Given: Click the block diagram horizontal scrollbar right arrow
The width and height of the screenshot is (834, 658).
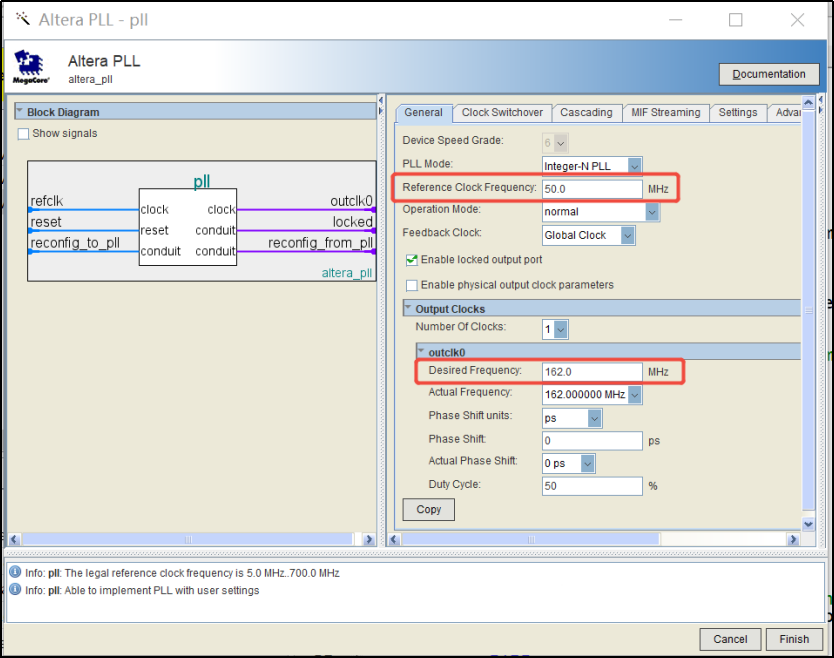Looking at the screenshot, I should [369, 539].
